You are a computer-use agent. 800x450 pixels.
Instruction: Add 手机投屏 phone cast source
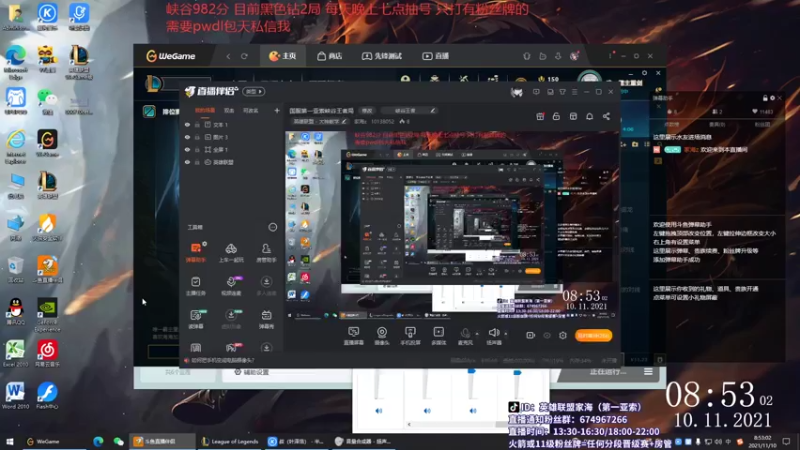coord(410,336)
